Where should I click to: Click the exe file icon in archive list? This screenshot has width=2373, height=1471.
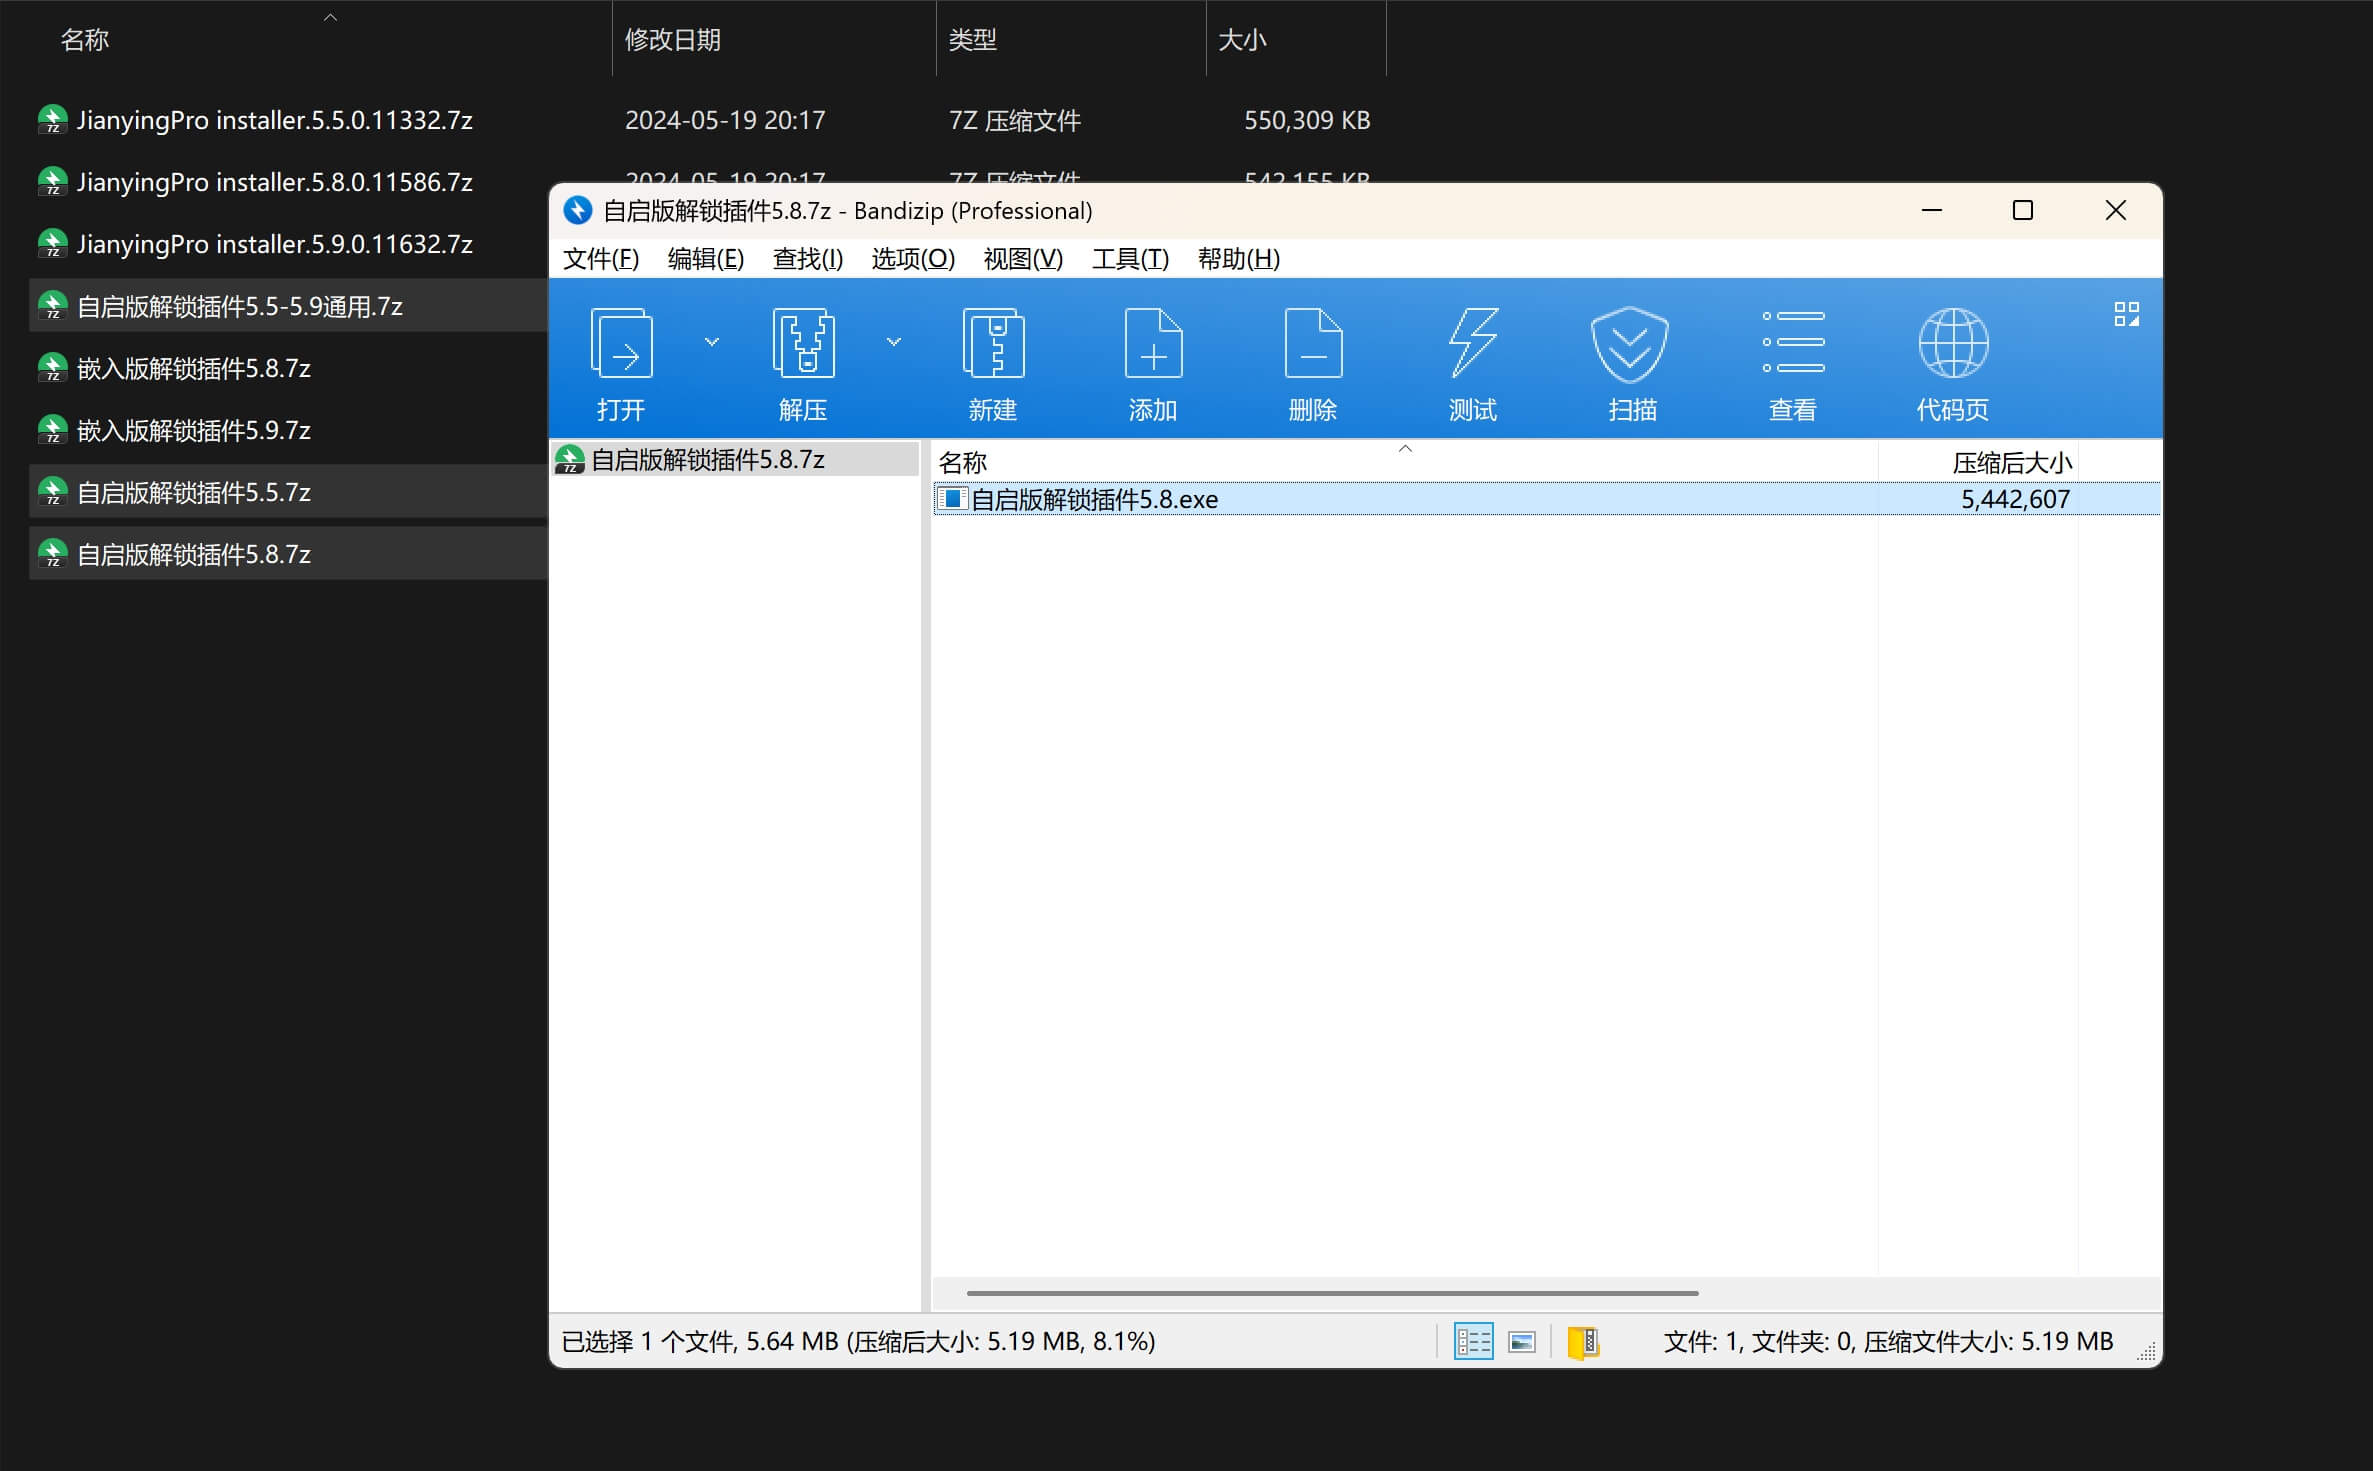(953, 498)
